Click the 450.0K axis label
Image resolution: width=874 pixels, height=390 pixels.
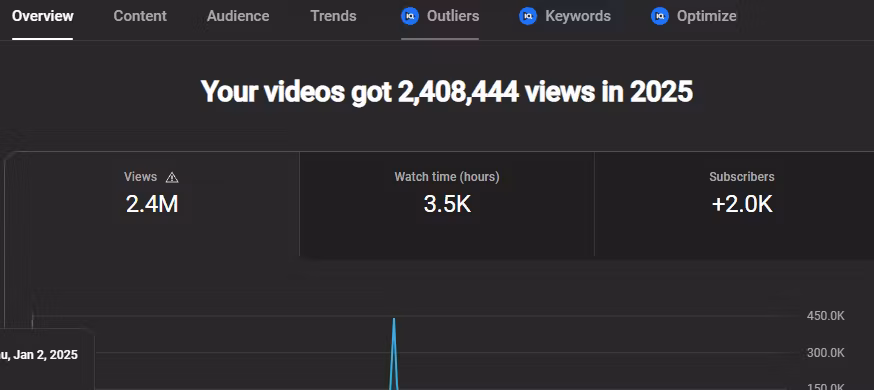826,316
